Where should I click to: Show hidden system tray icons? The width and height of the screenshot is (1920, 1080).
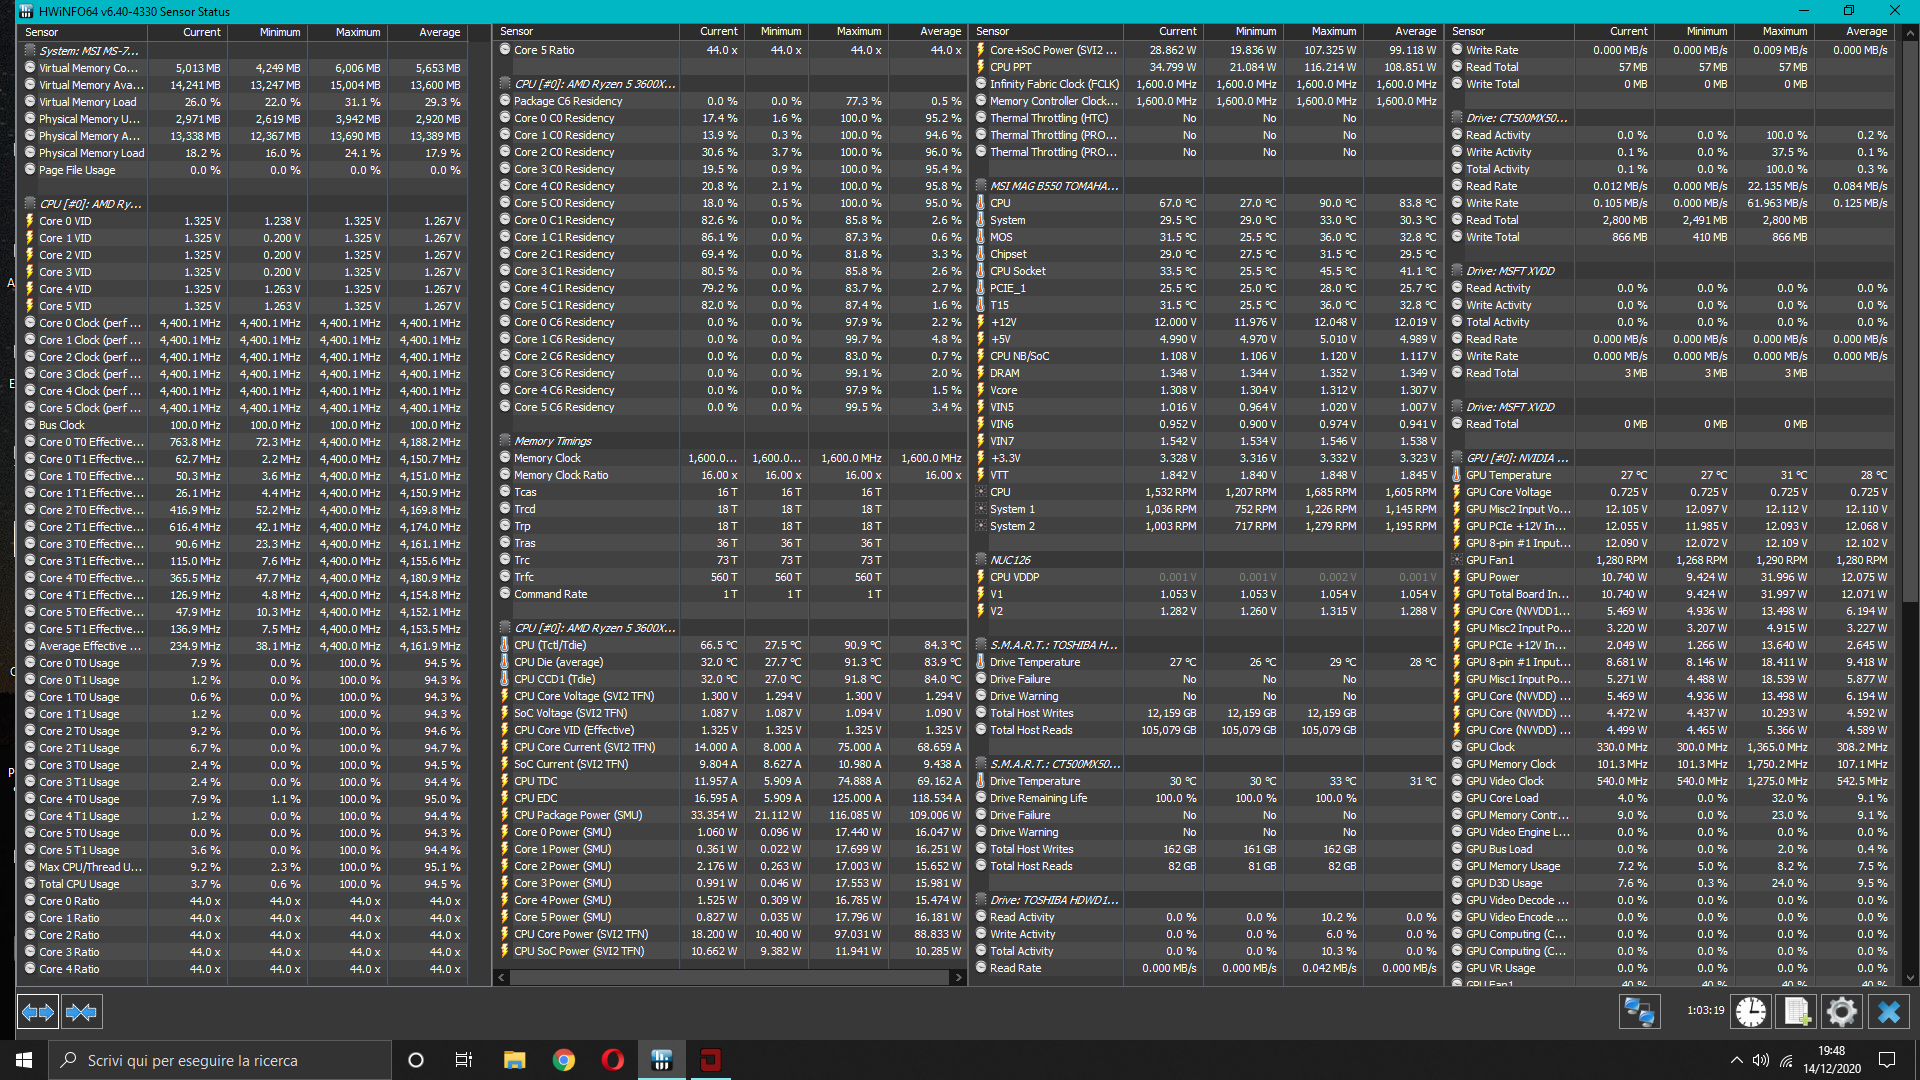coord(1736,1060)
